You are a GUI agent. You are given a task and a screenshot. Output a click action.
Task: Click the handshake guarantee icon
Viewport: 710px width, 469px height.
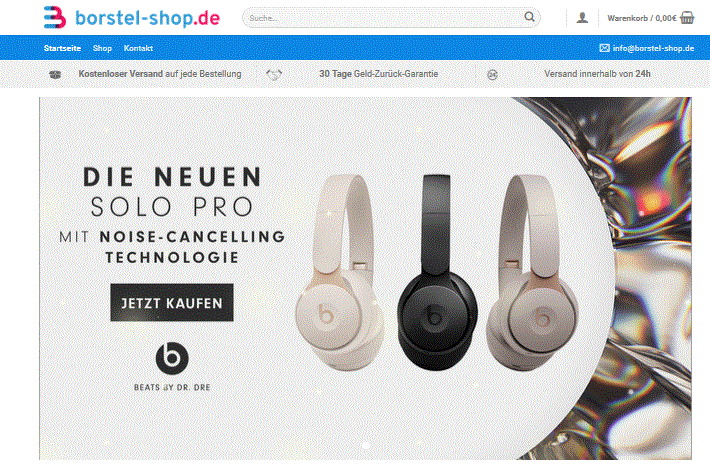point(274,74)
